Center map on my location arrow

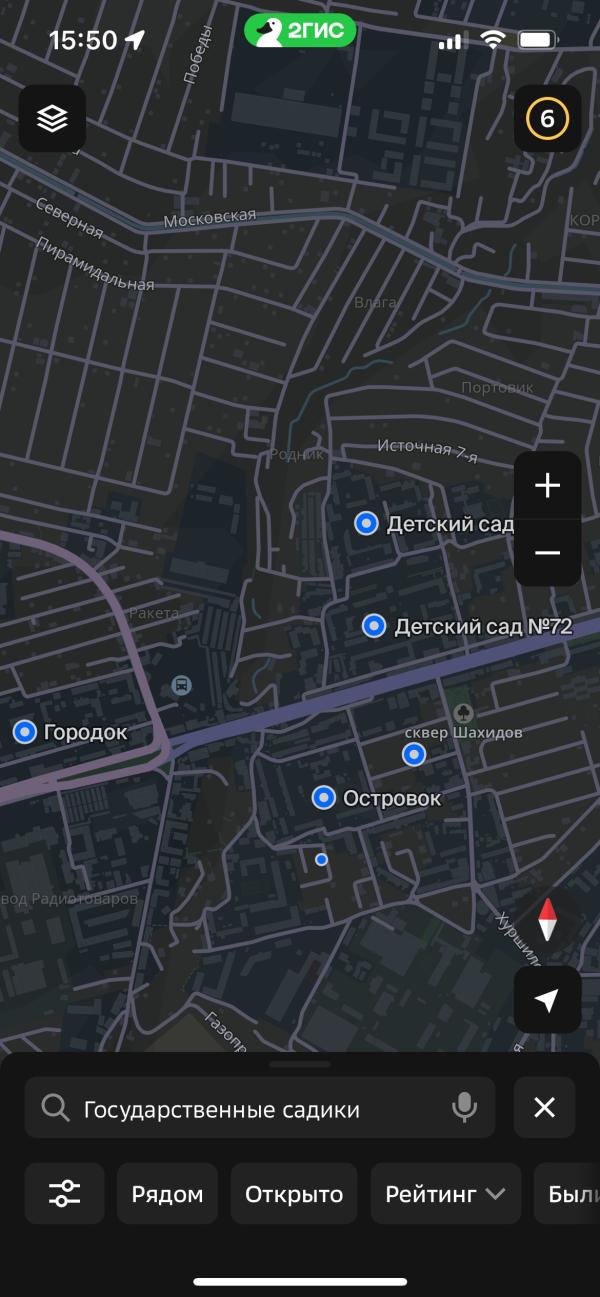coord(547,1000)
